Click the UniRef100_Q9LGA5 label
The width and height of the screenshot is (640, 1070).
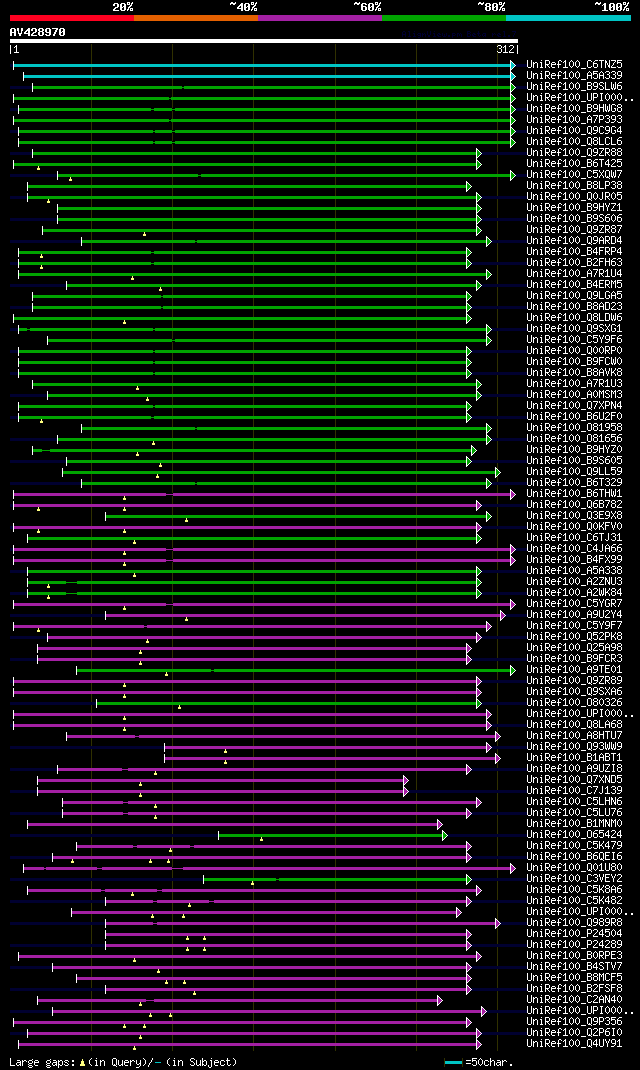(574, 295)
